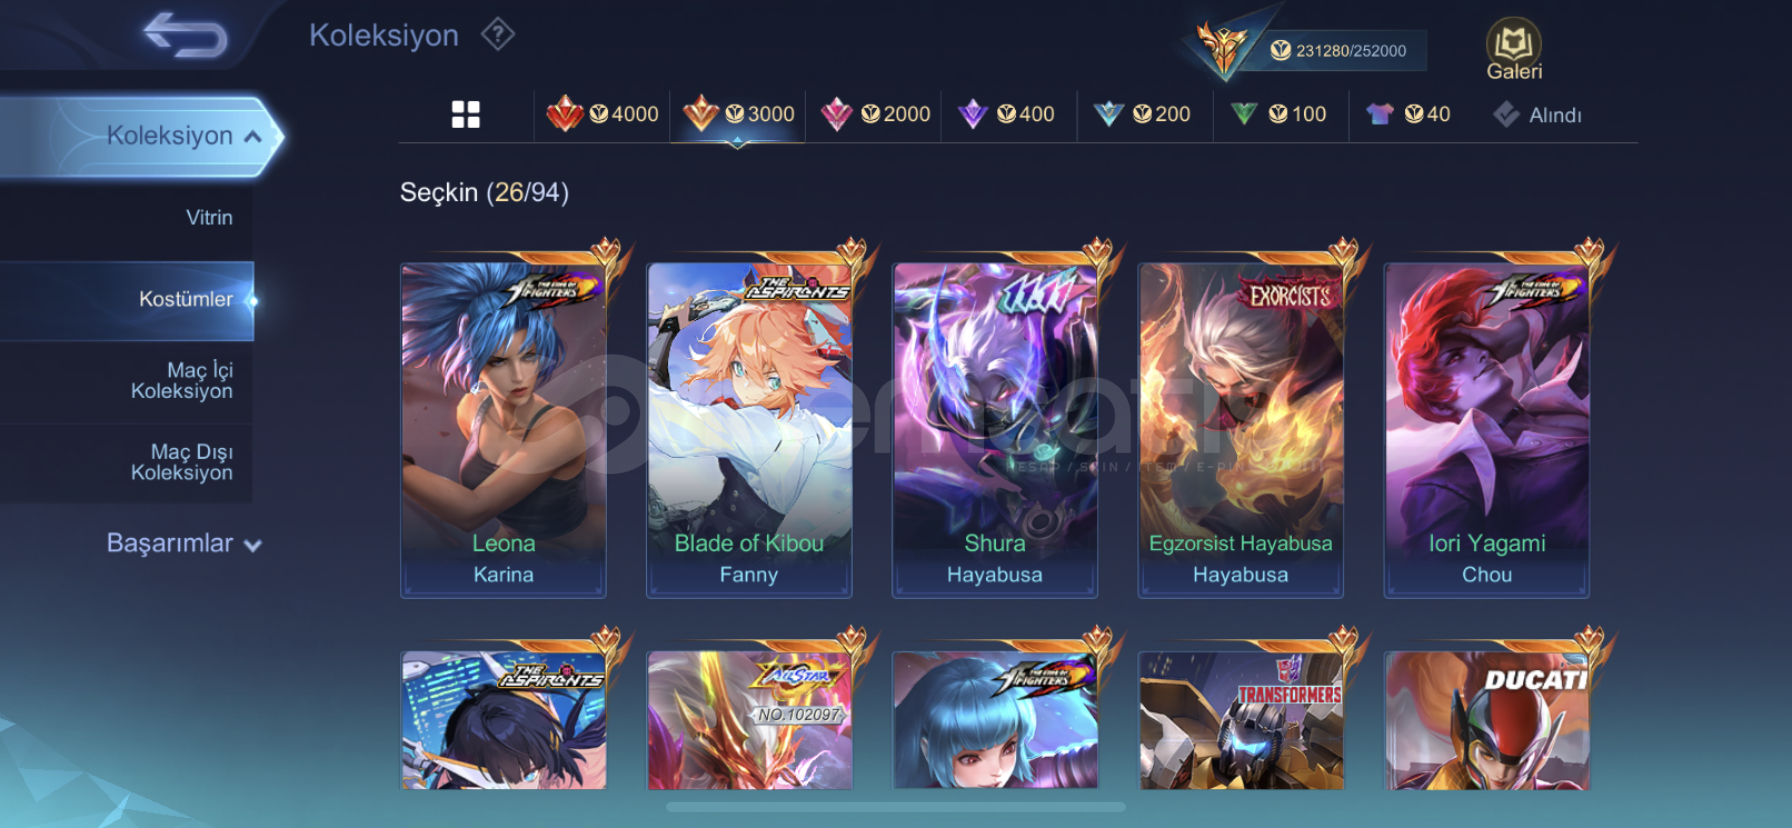Expand the Başarımlar sidebar section
Screen dimensions: 1792x828
click(184, 543)
